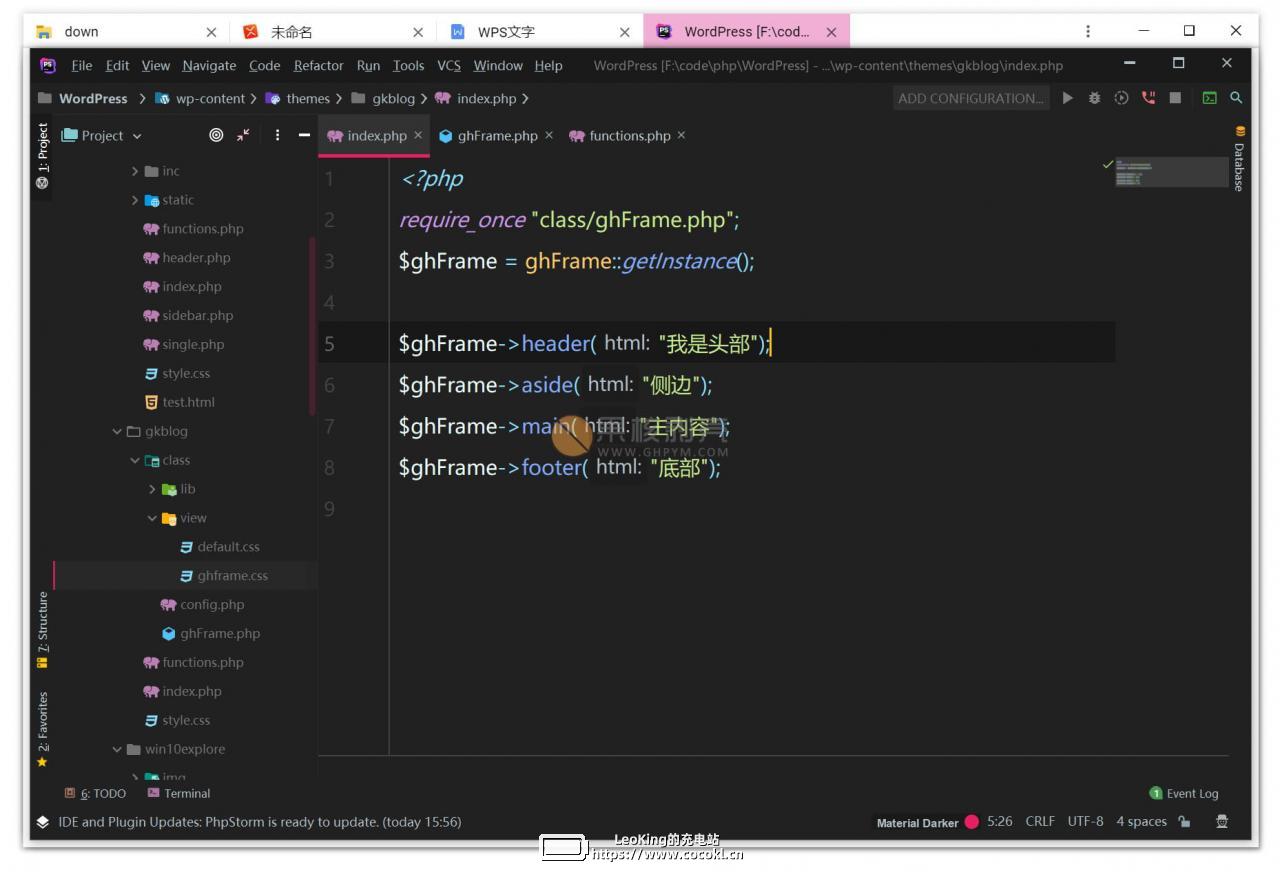1280x872 pixels.
Task: Click the Material Darker theme indicator
Action: click(x=917, y=823)
